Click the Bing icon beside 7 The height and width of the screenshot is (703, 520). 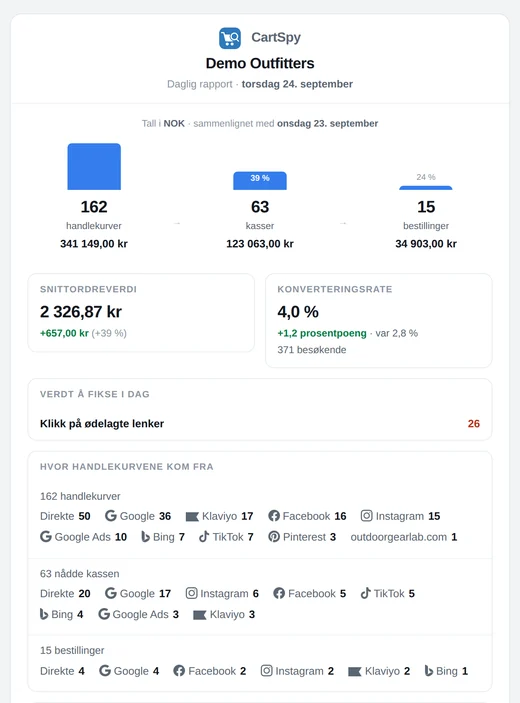145,537
